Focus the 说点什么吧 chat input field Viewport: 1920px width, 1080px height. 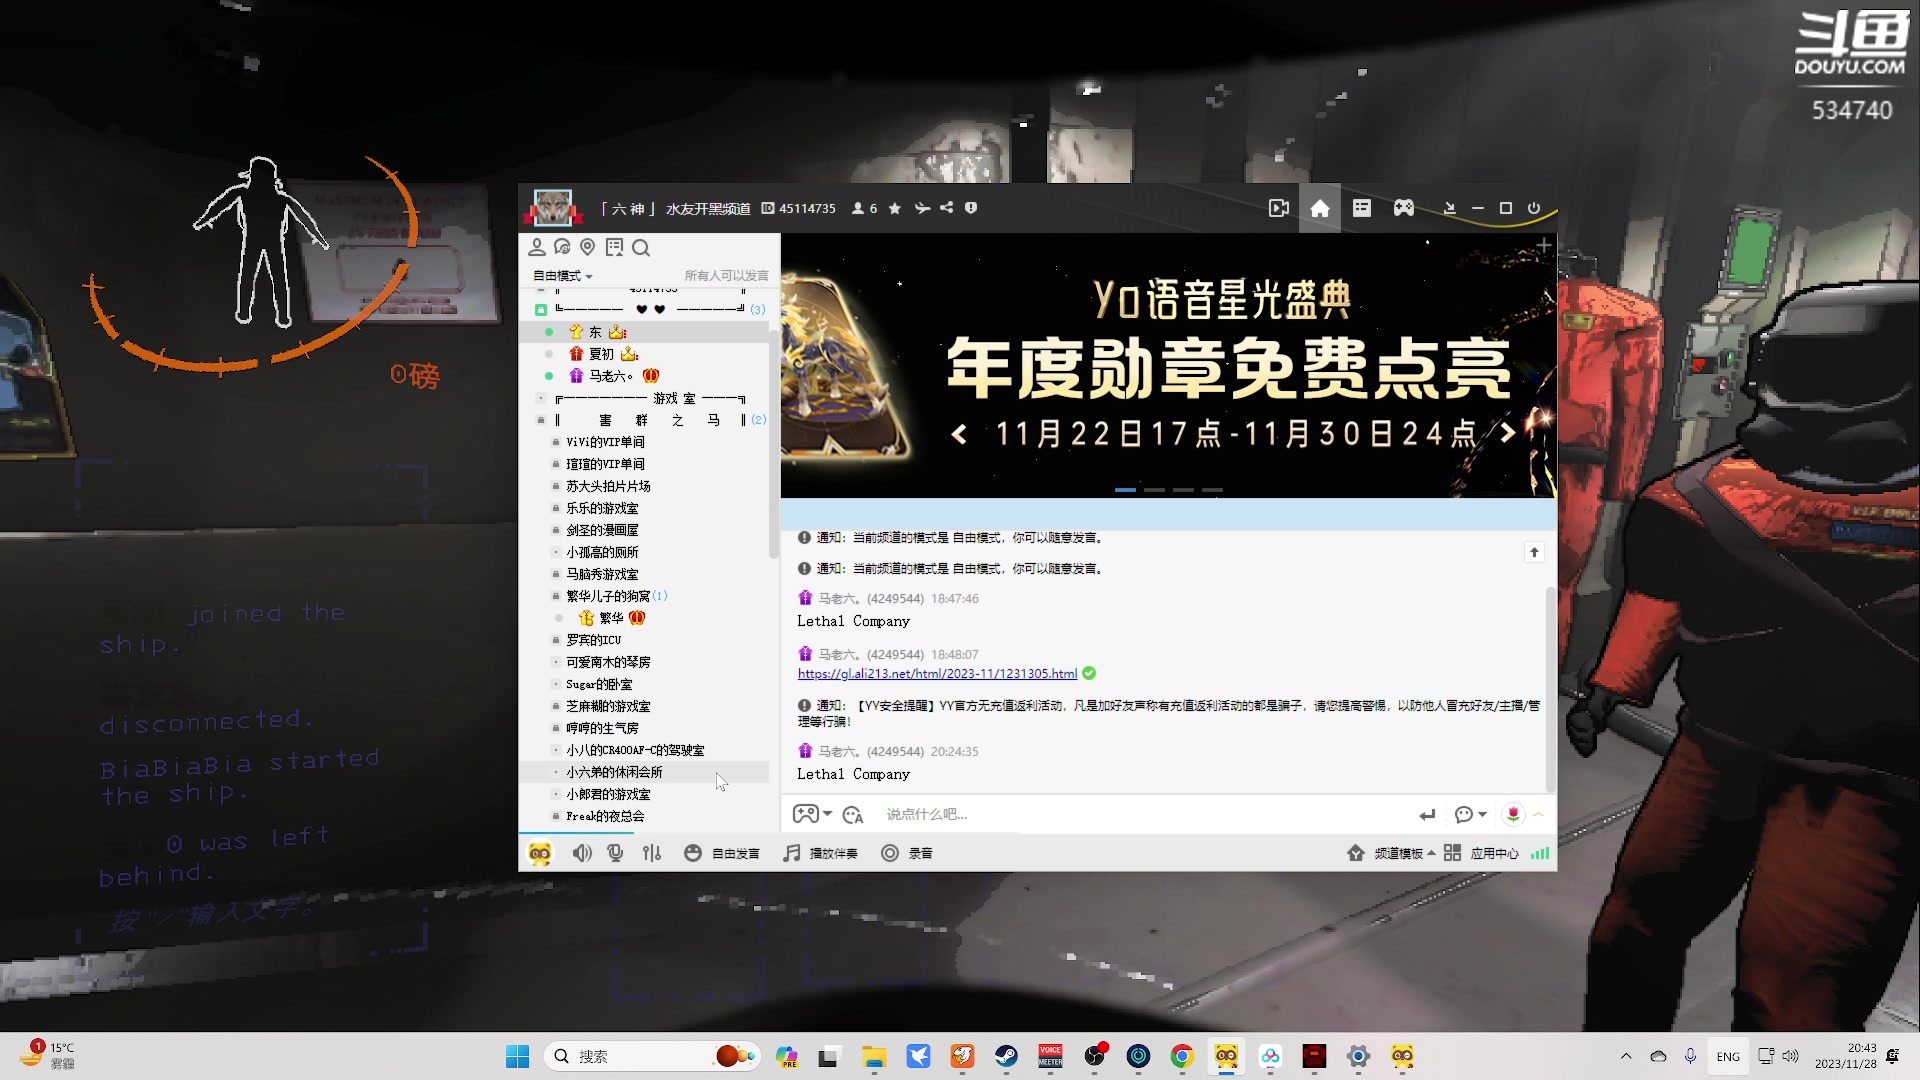pyautogui.click(x=1140, y=814)
